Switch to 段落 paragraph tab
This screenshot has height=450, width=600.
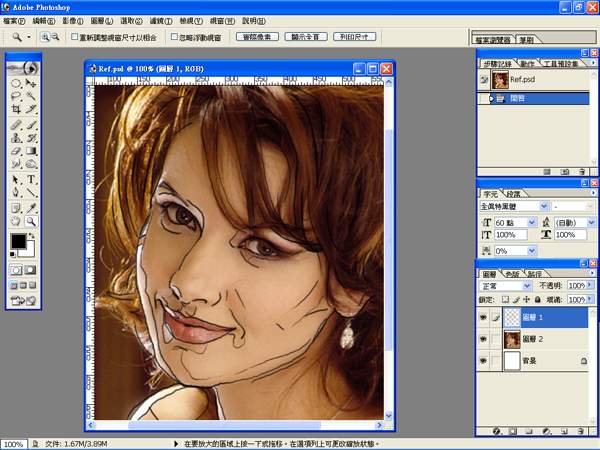pyautogui.click(x=514, y=194)
